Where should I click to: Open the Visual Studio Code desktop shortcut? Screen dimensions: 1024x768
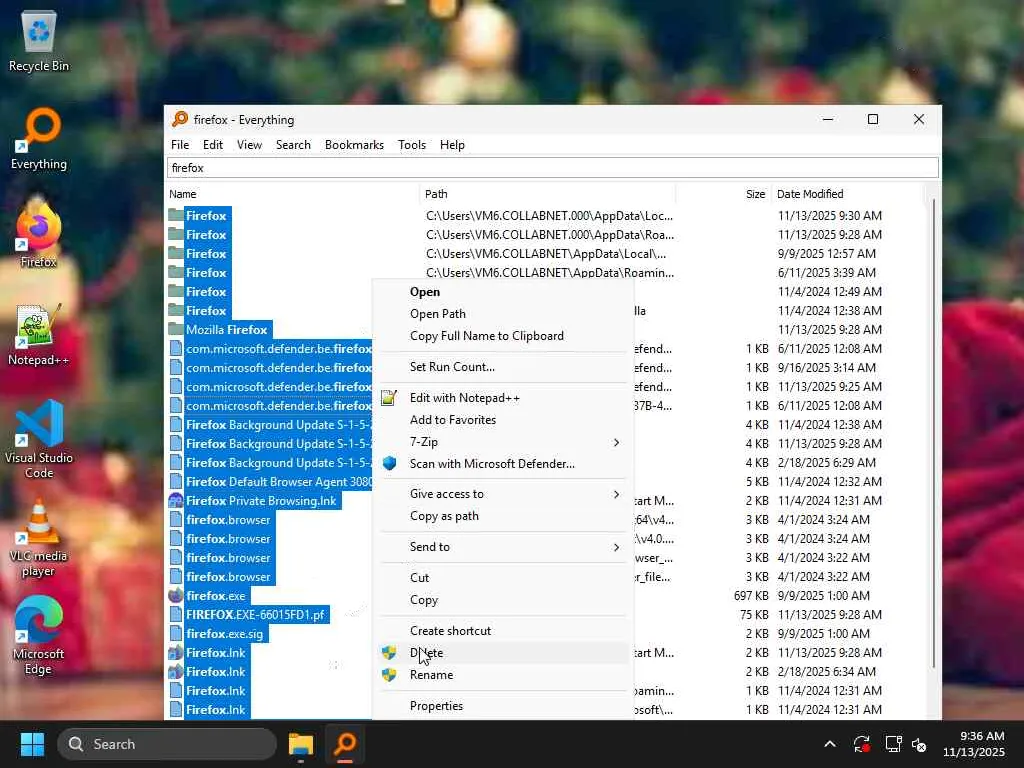coord(39,440)
